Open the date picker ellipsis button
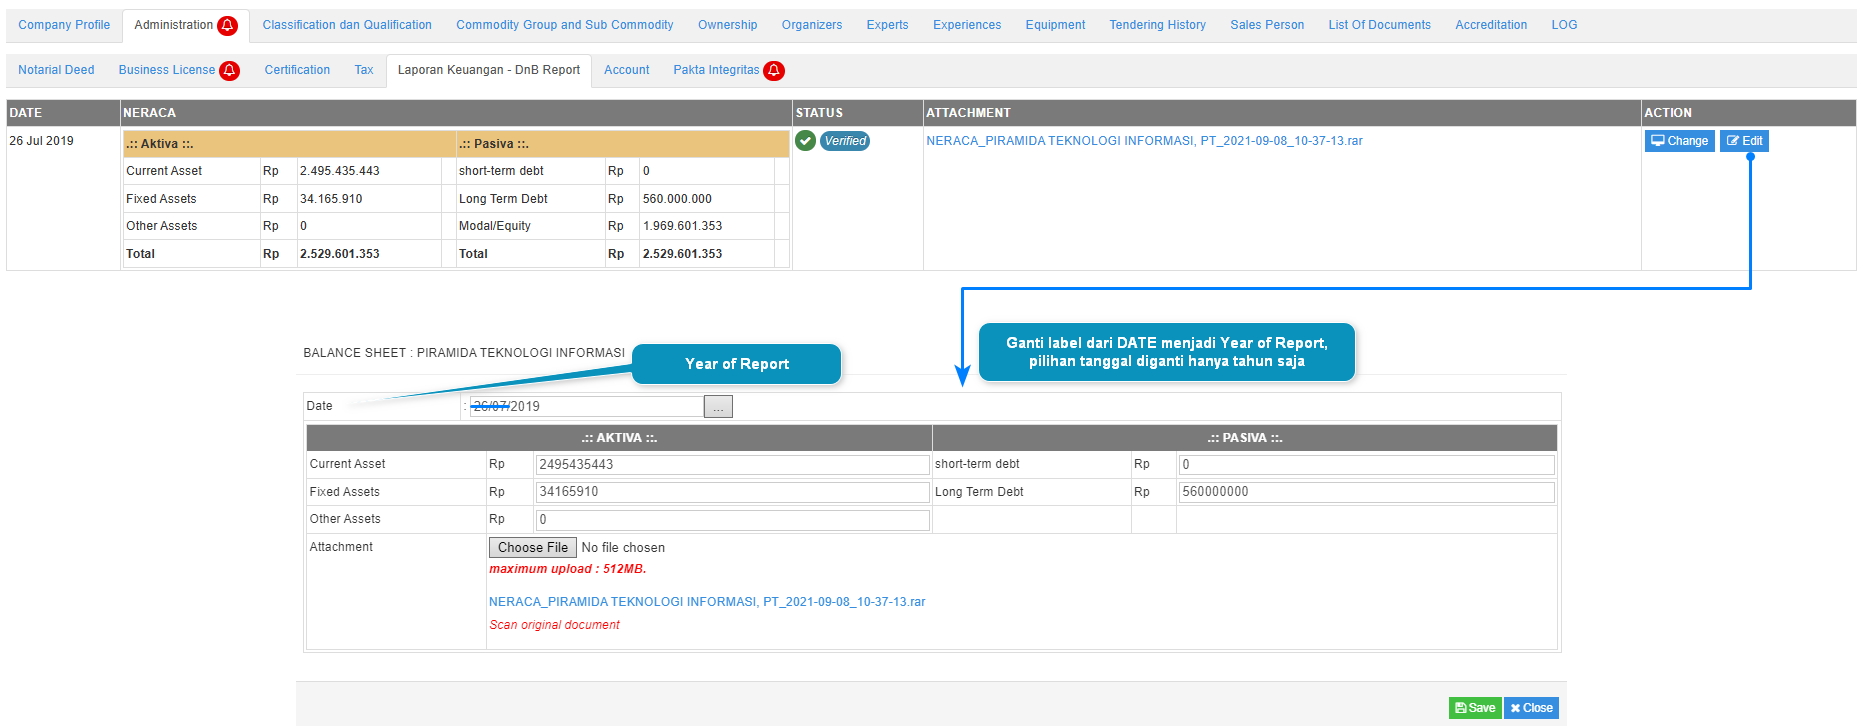This screenshot has width=1863, height=726. [718, 407]
